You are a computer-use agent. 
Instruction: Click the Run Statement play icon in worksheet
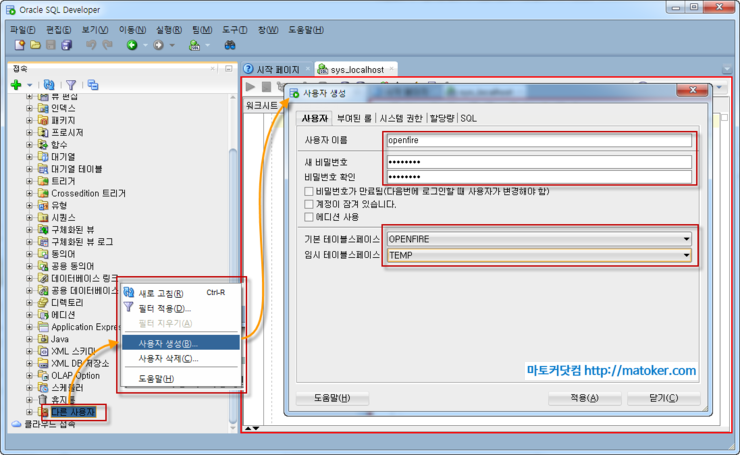[x=251, y=86]
